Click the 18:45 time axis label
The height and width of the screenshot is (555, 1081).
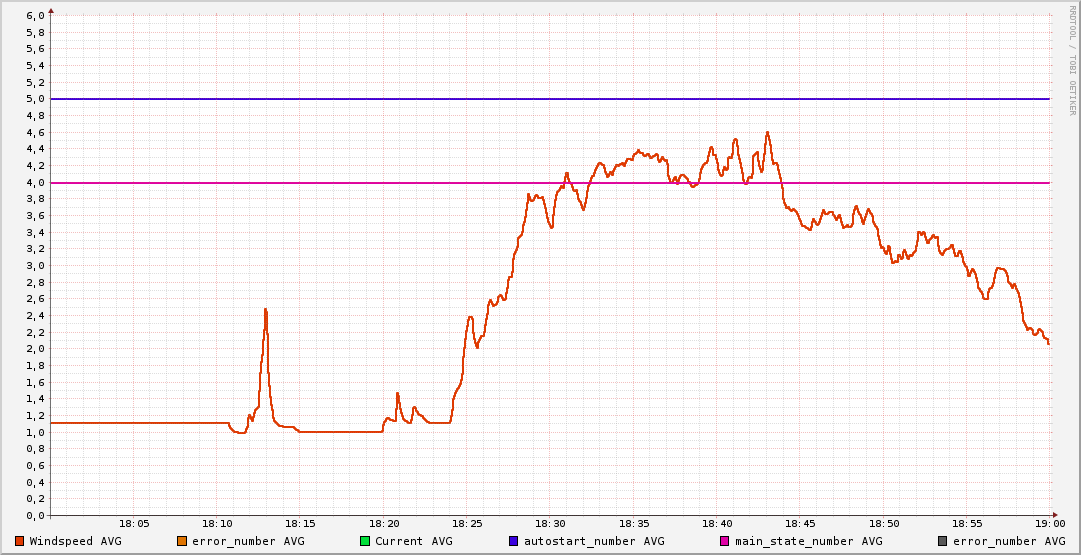point(800,524)
